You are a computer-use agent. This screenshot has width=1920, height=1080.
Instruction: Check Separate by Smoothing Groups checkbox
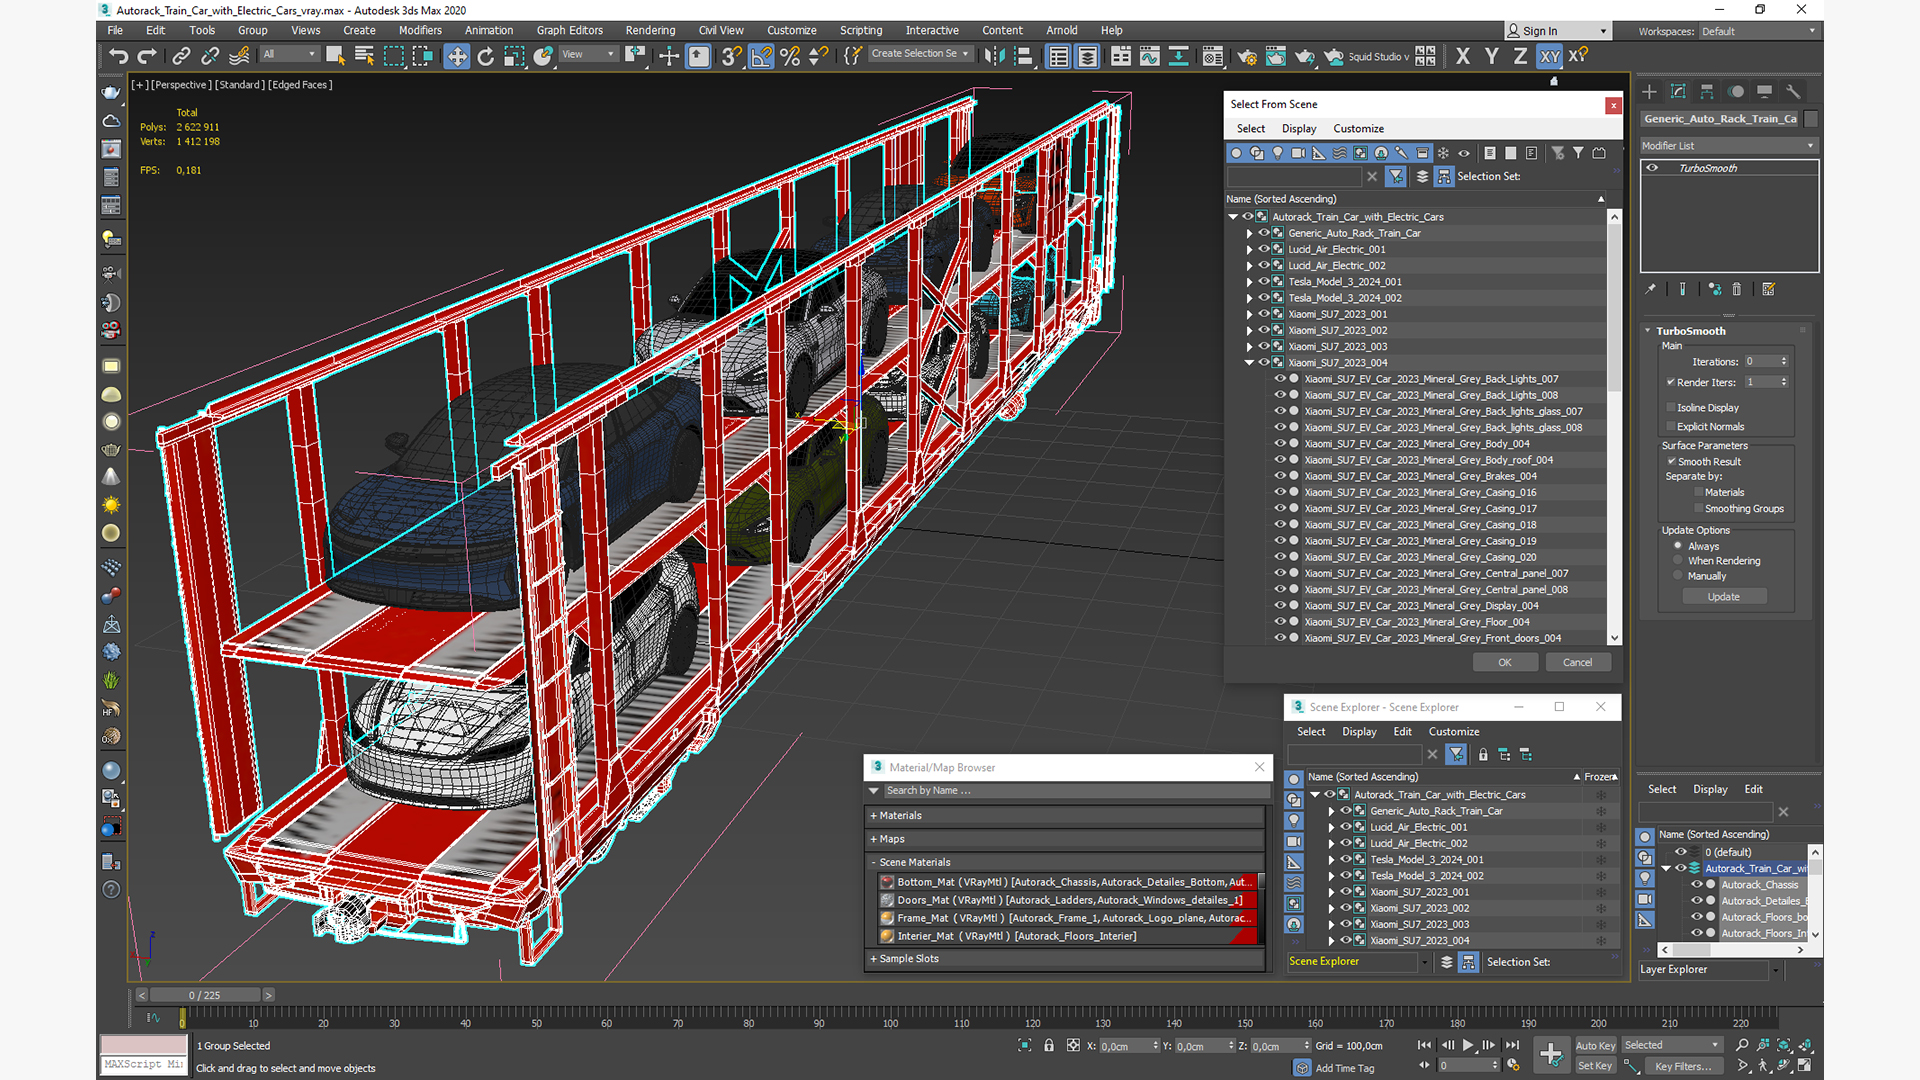(1698, 508)
